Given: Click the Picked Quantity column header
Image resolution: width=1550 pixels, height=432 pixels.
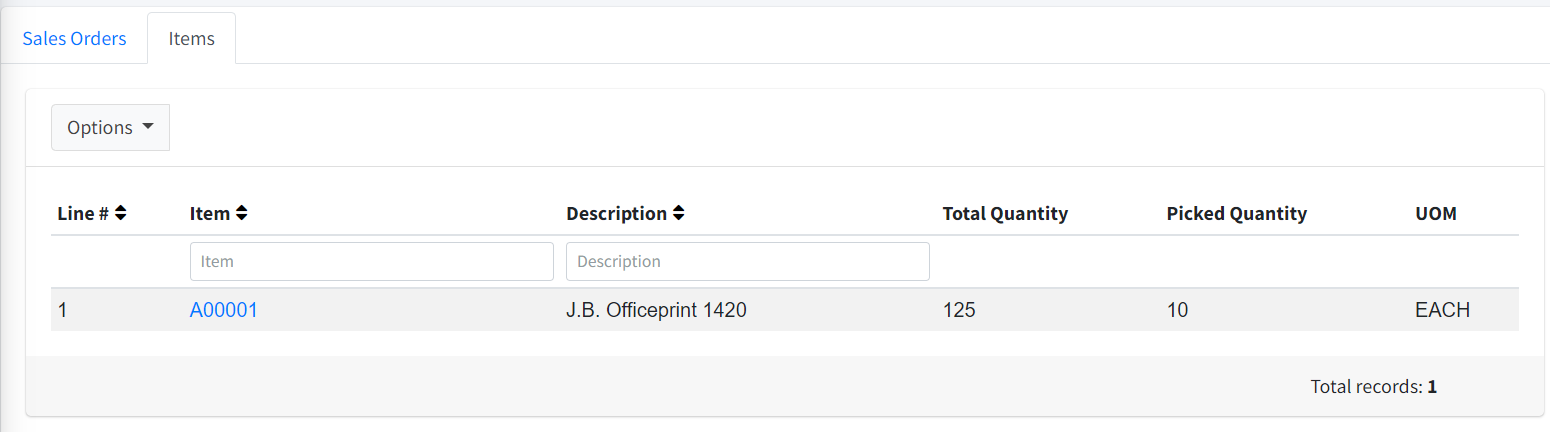Looking at the screenshot, I should click(1236, 213).
